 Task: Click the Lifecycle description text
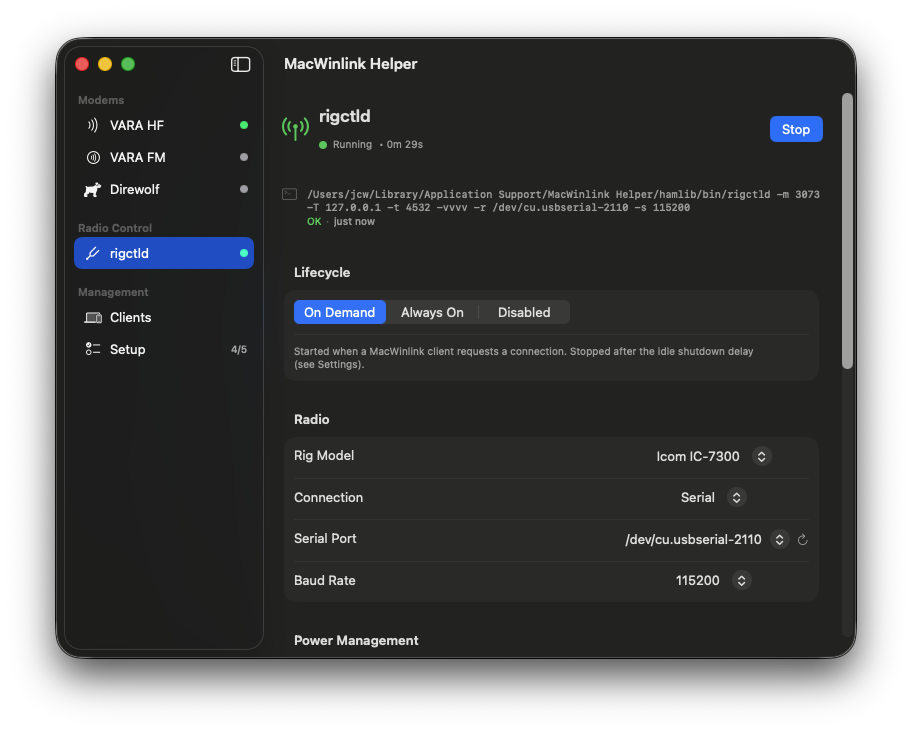click(x=523, y=358)
